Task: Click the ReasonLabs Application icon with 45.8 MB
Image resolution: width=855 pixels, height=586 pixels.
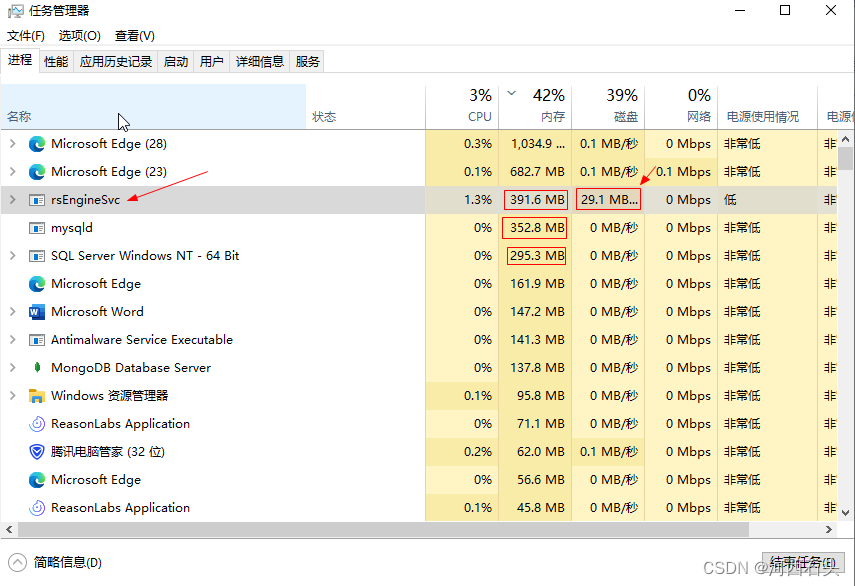Action: [37, 508]
